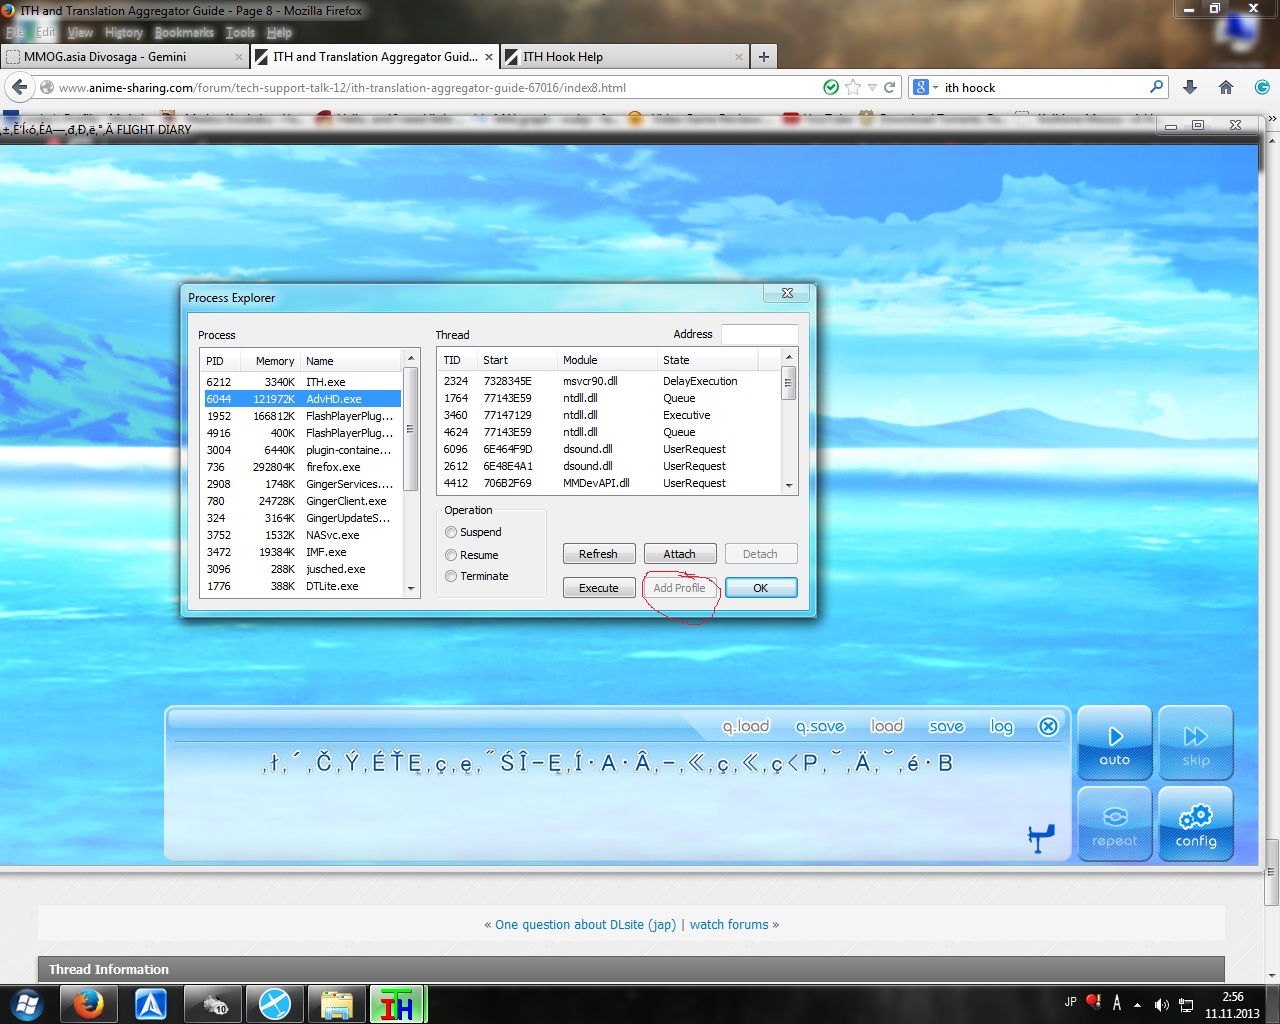Reload page with the refresh icon
The width and height of the screenshot is (1280, 1024).
pyautogui.click(x=889, y=87)
